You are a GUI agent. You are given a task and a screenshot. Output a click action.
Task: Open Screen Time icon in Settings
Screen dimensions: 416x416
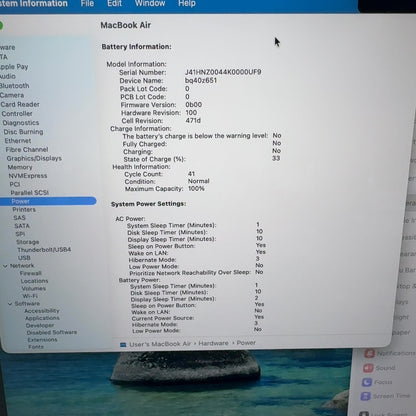pos(365,396)
